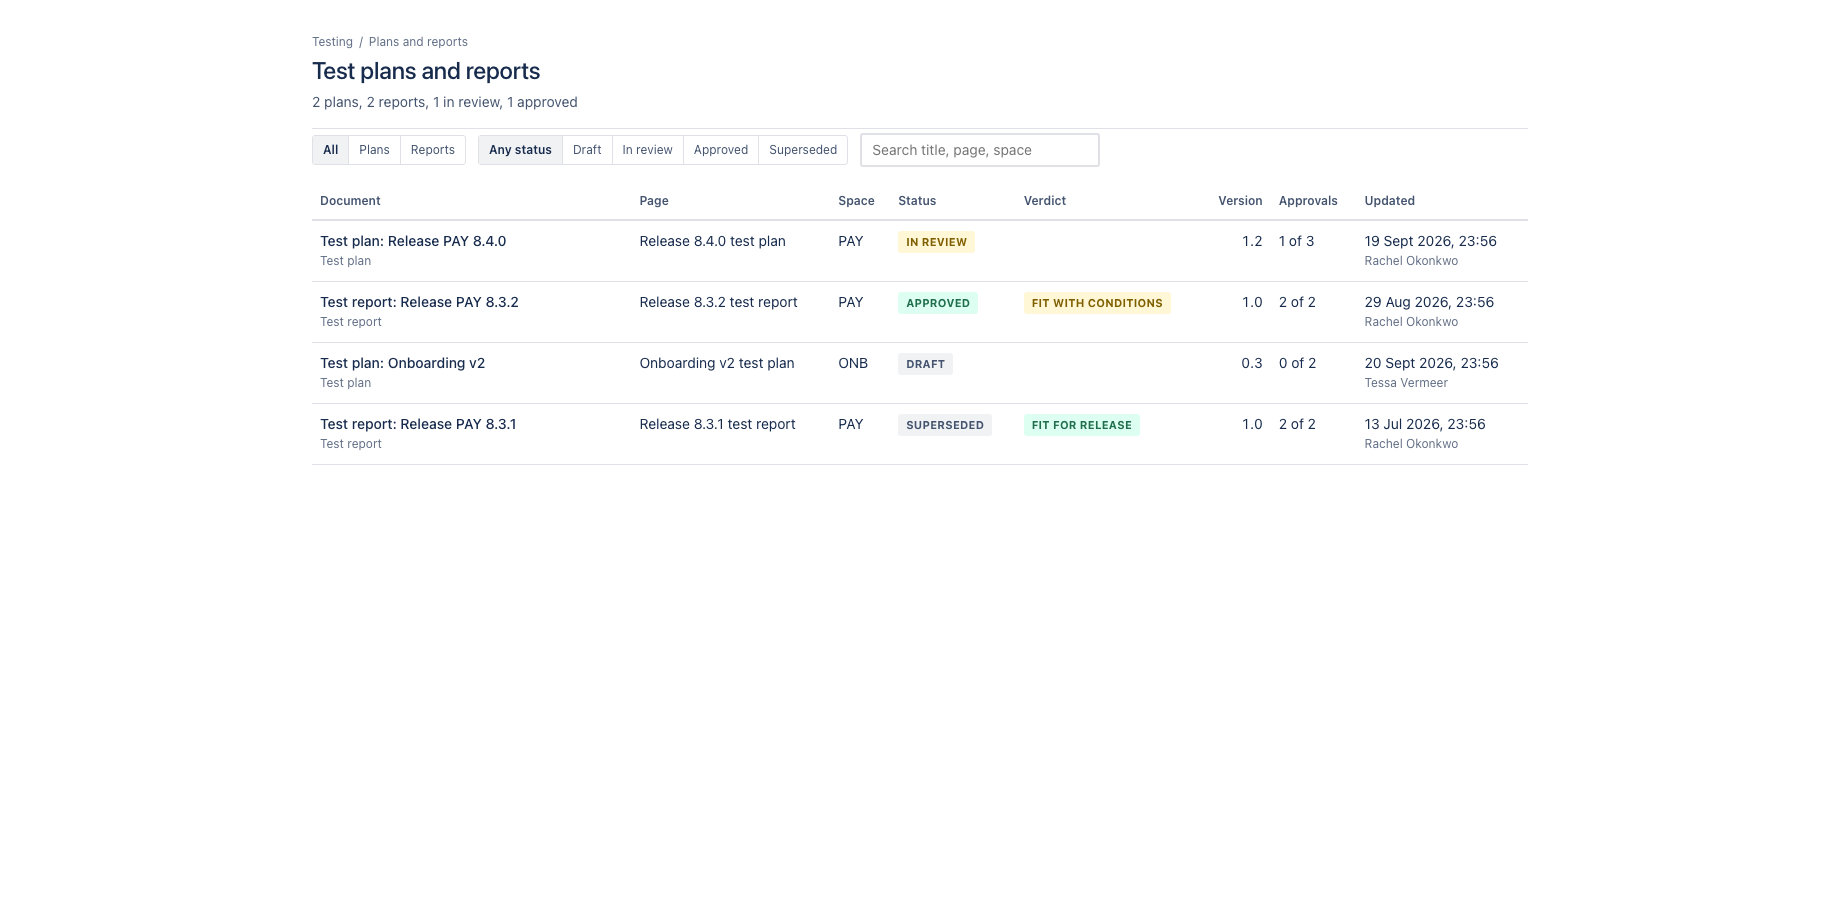Screen dimensions: 1840x900
Task: Sort by the Status column header
Action: [917, 201]
